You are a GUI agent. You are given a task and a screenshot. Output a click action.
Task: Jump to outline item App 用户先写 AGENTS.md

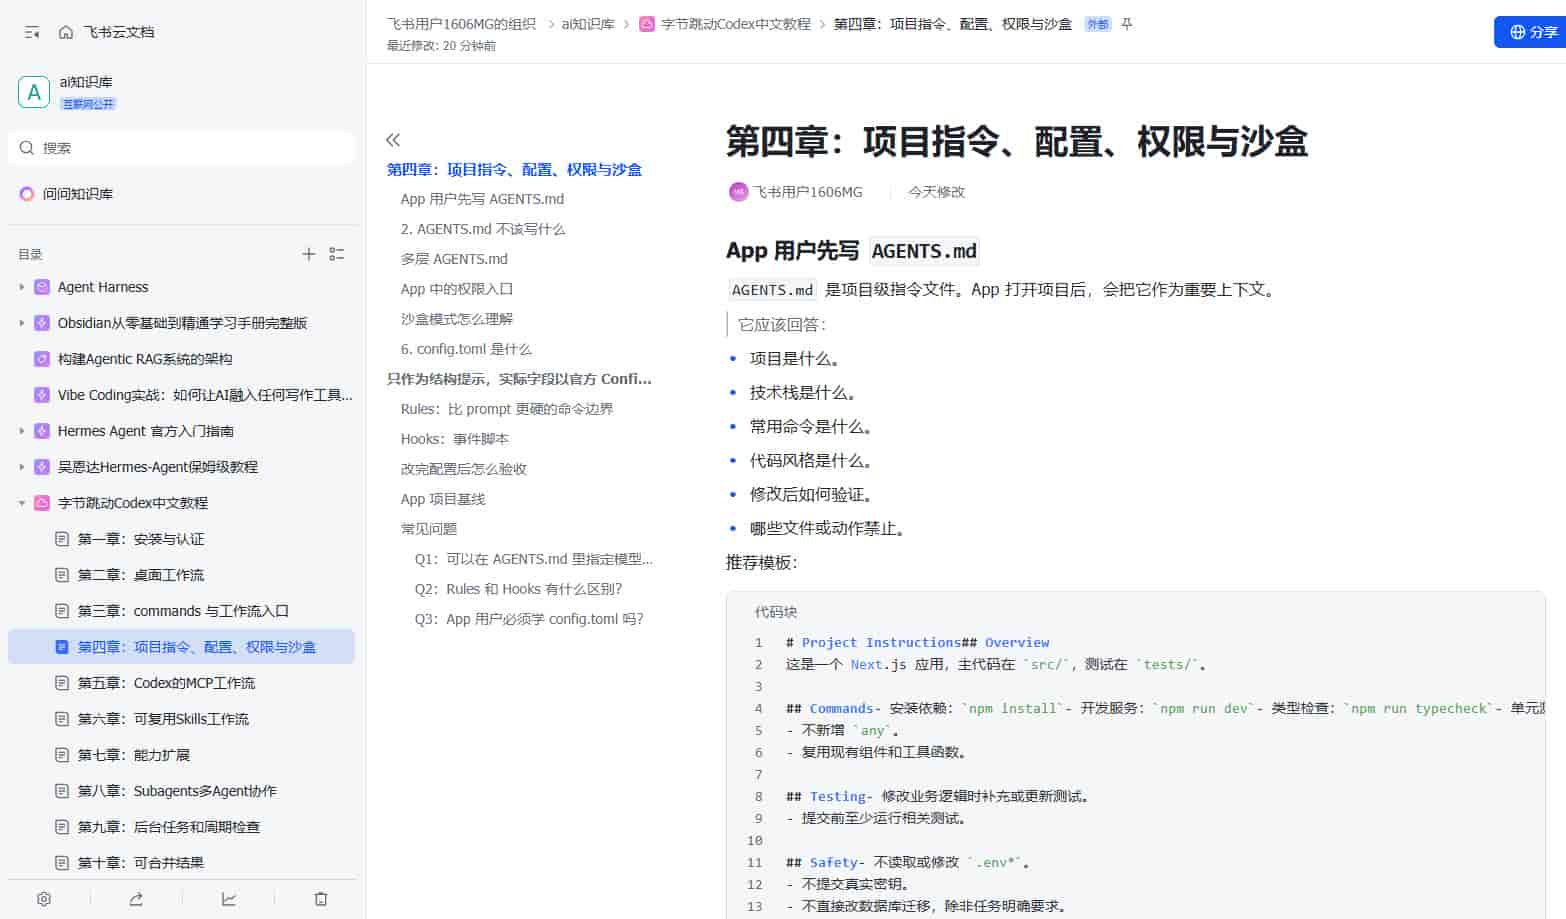point(482,199)
